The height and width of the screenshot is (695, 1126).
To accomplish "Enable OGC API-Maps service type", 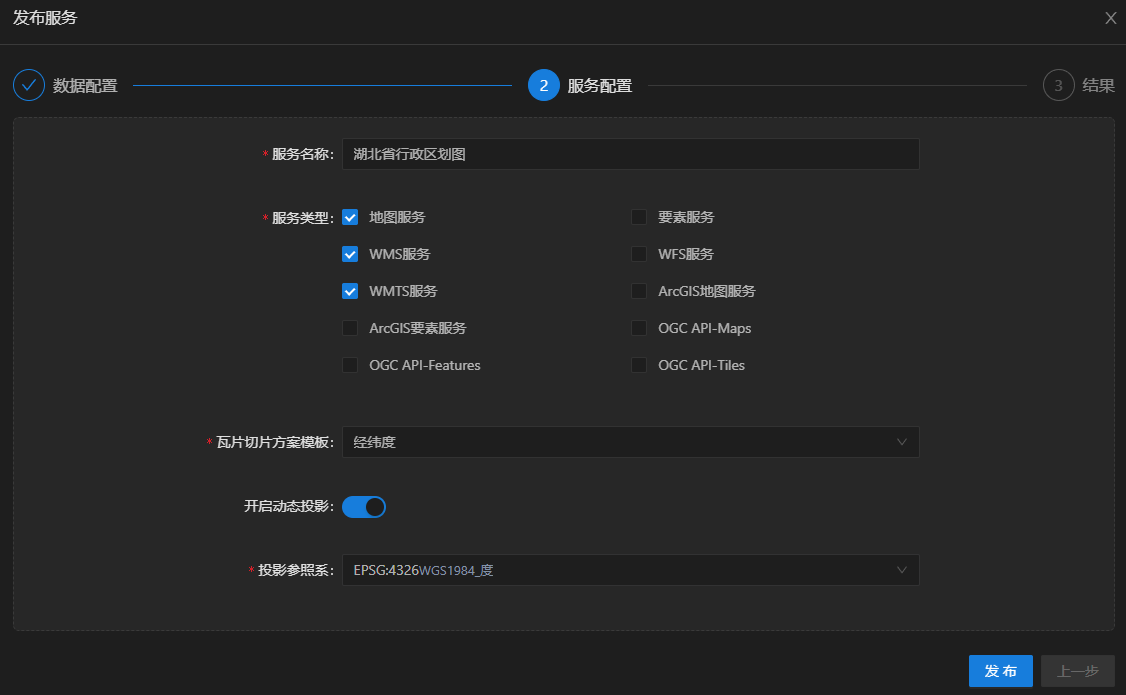I will [x=639, y=328].
